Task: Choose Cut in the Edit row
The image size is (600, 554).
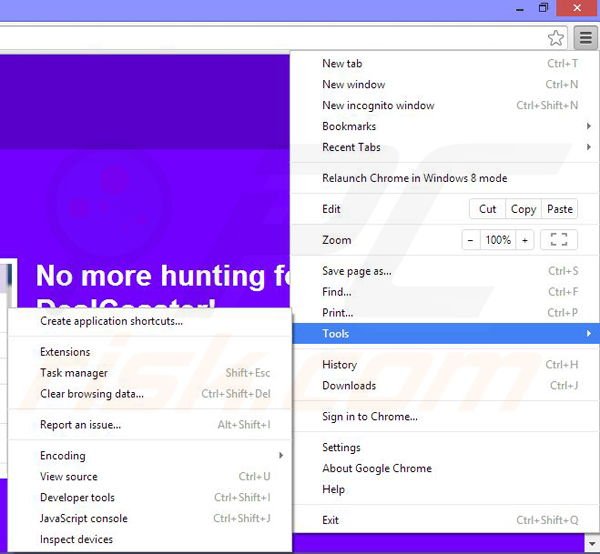Action: pos(488,209)
